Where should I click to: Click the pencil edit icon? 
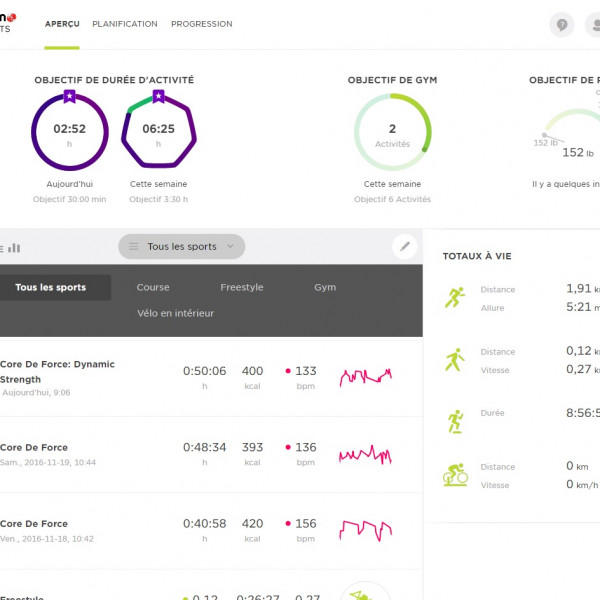click(x=405, y=246)
